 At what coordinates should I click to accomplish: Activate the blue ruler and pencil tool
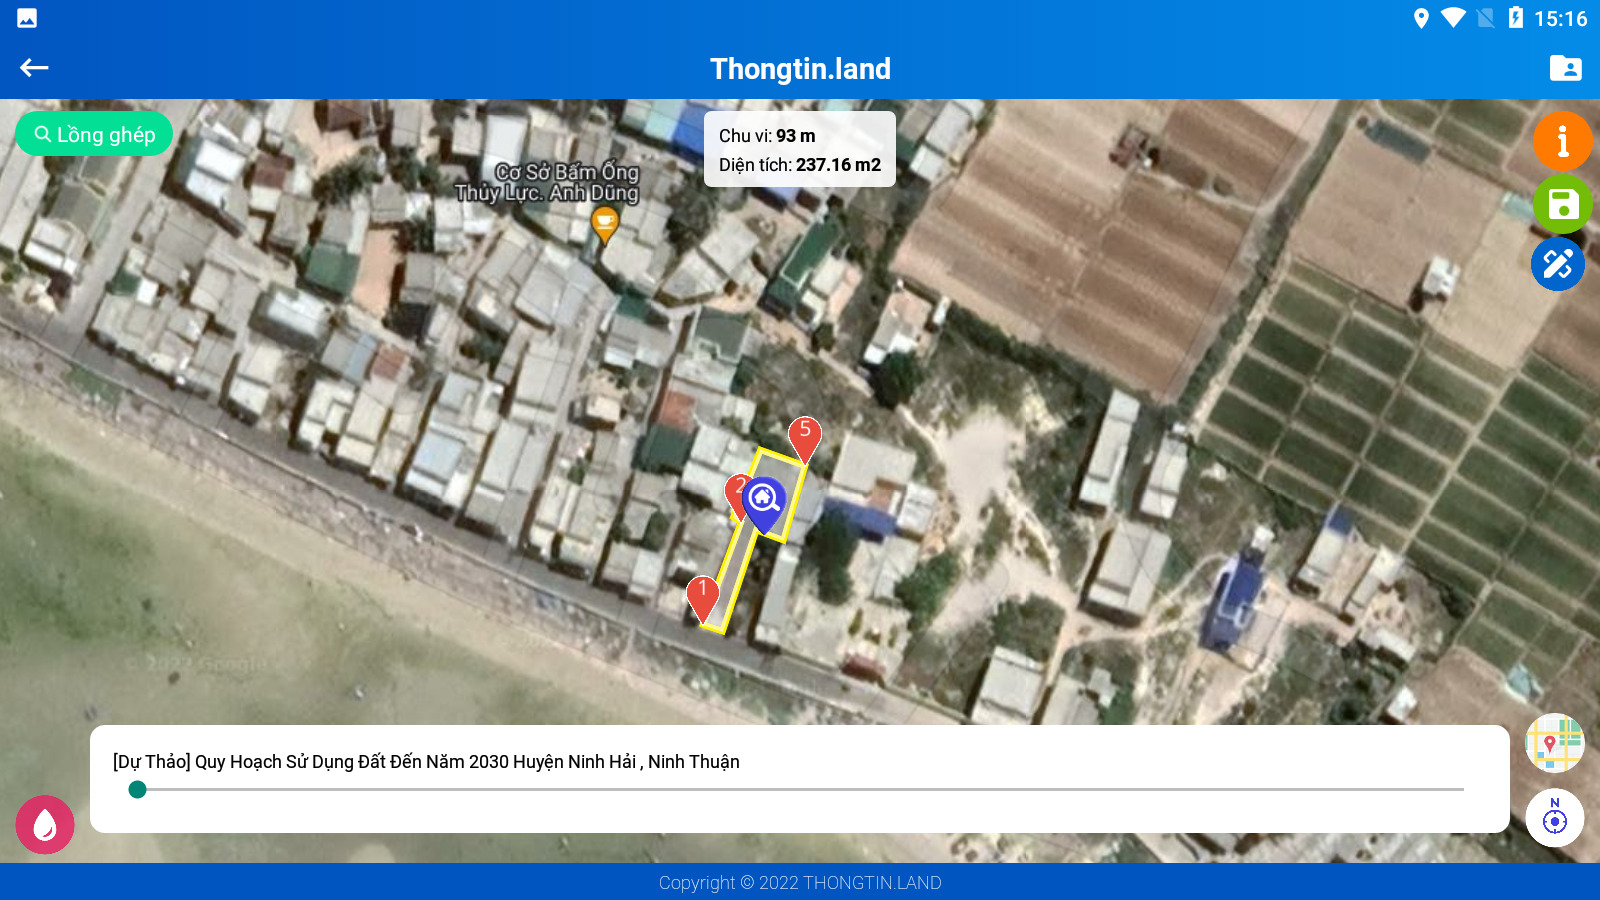pyautogui.click(x=1558, y=264)
